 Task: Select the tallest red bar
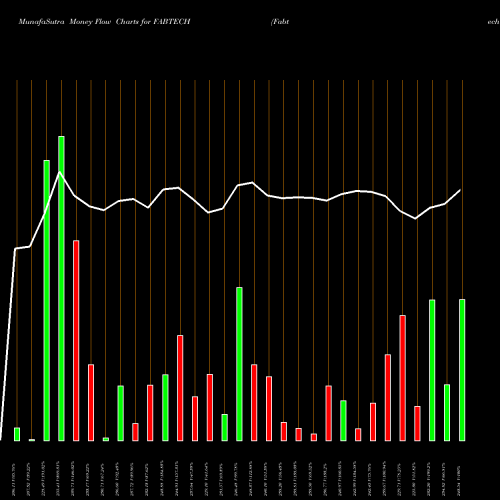pyautogui.click(x=76, y=341)
